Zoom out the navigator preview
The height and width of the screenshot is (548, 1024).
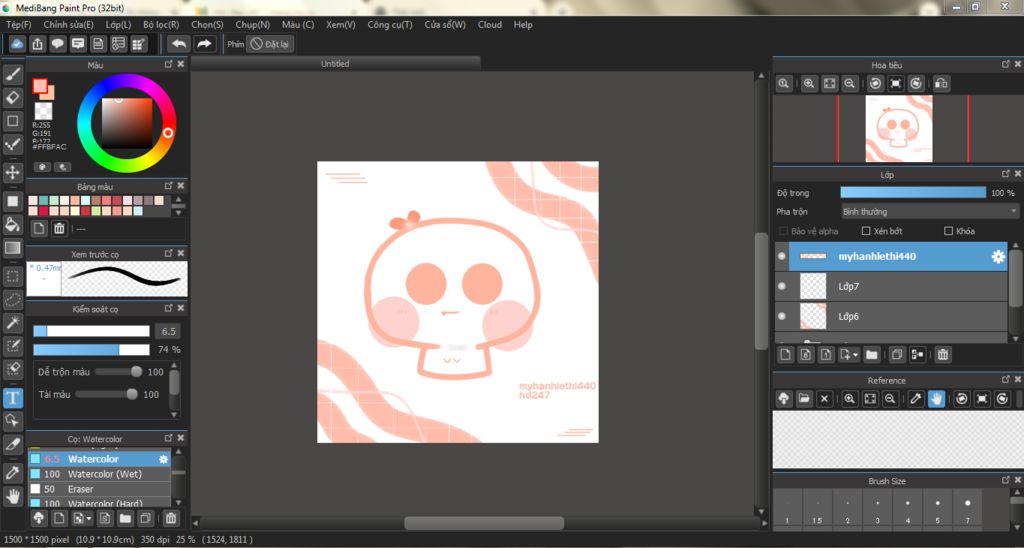pyautogui.click(x=849, y=84)
